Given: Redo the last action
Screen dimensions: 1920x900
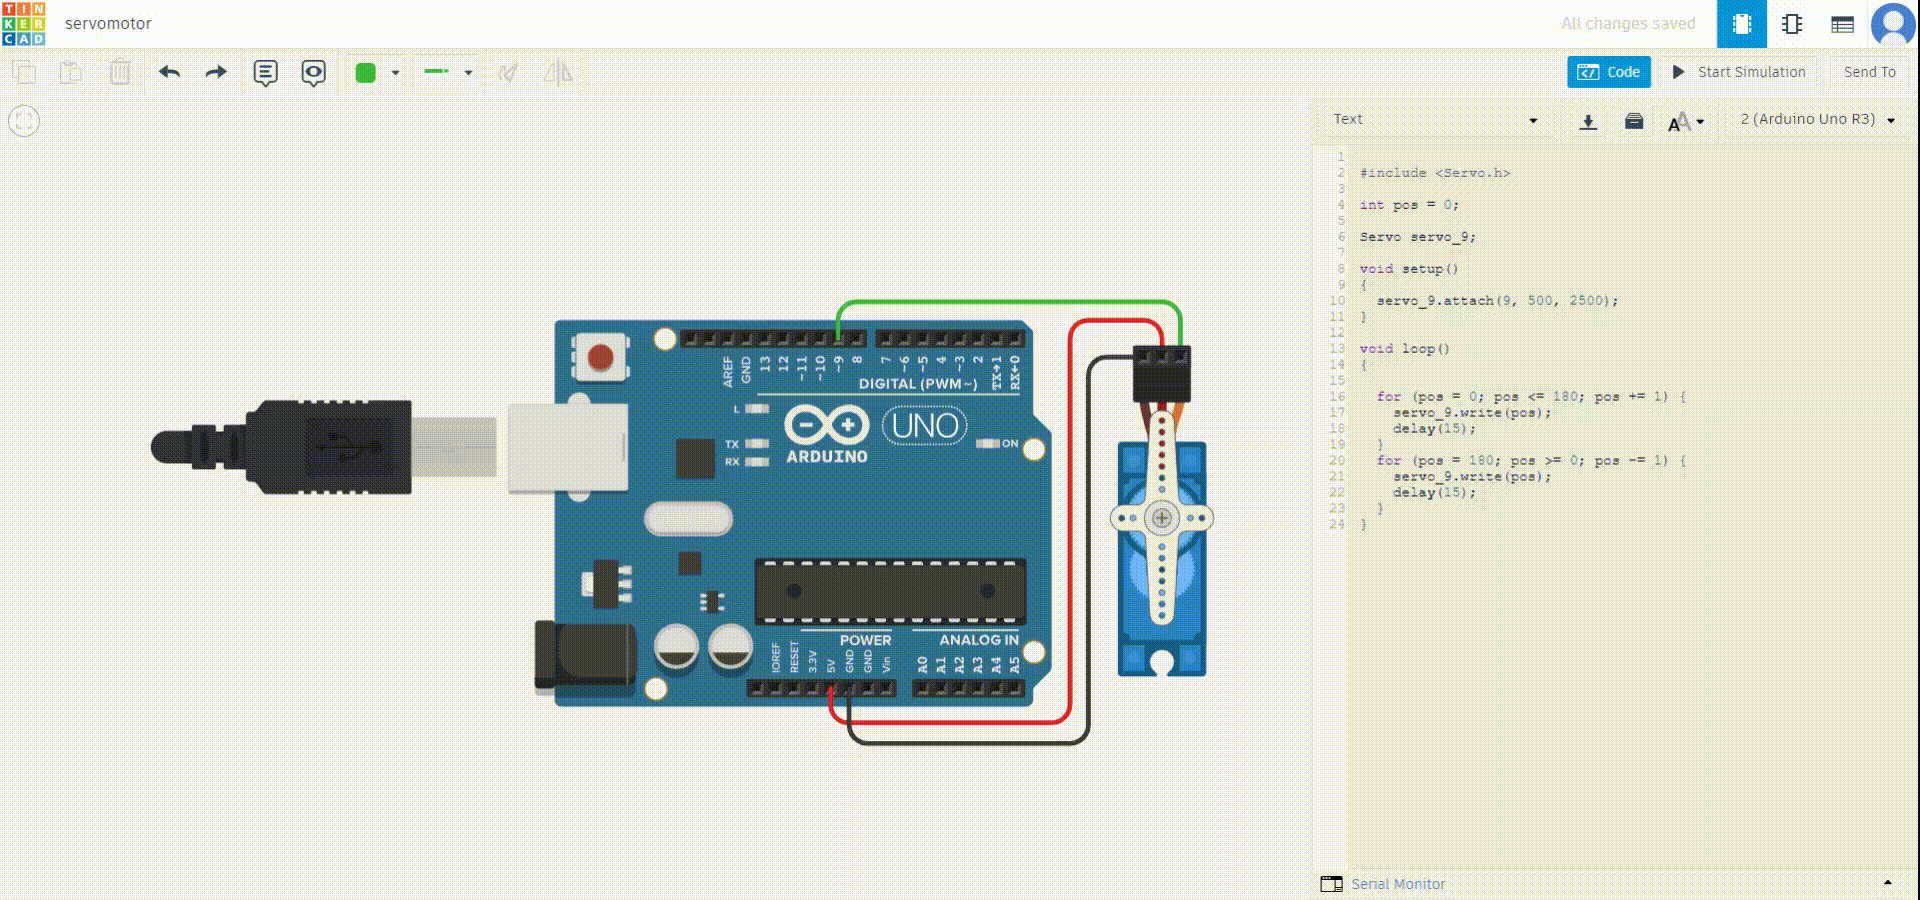Looking at the screenshot, I should click(x=216, y=72).
